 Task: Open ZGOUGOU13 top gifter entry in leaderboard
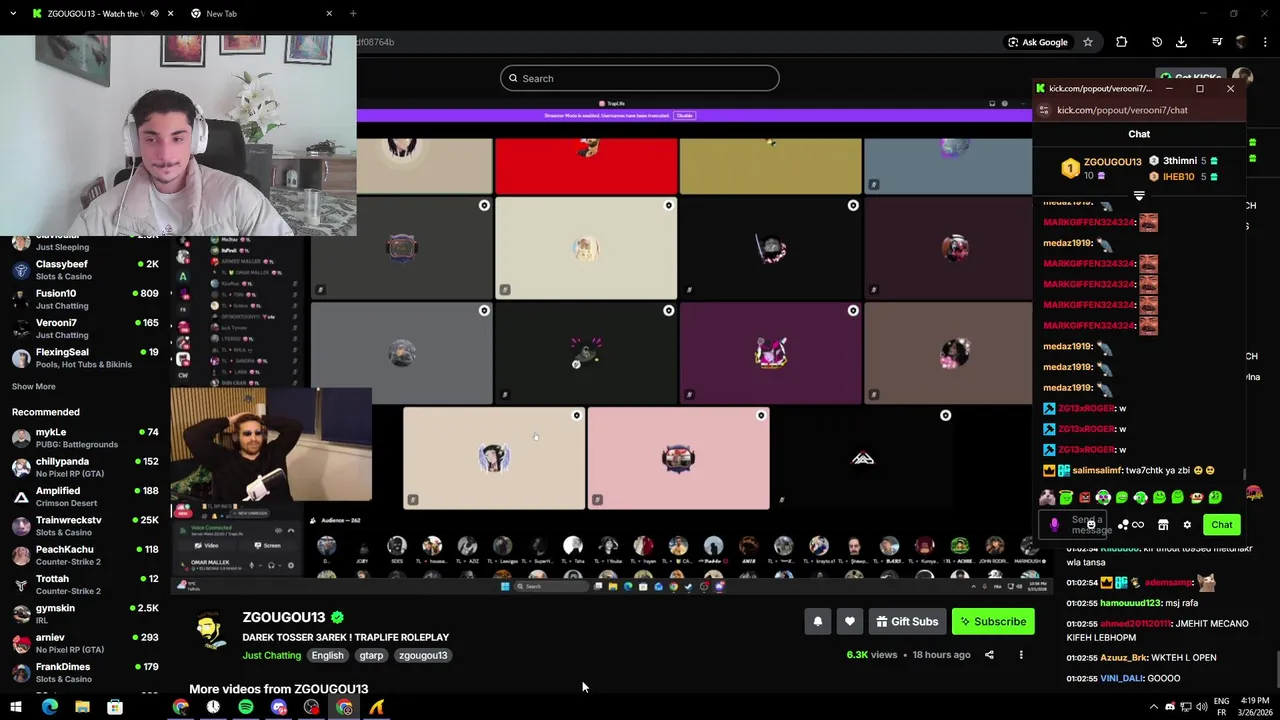coord(1101,168)
